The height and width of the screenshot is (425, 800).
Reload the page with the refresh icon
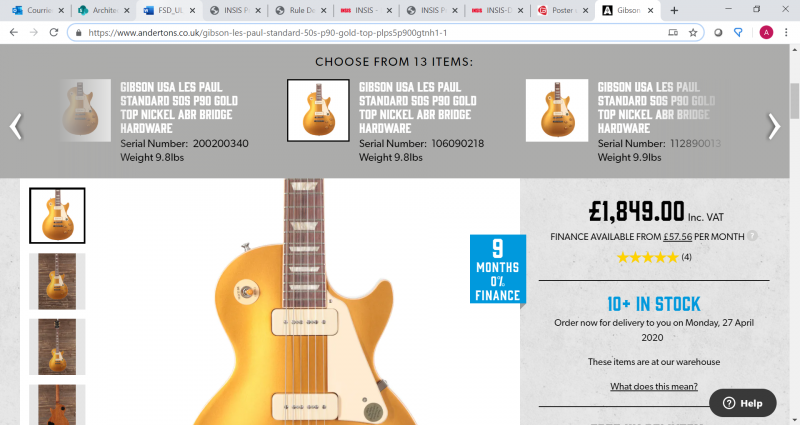54,32
